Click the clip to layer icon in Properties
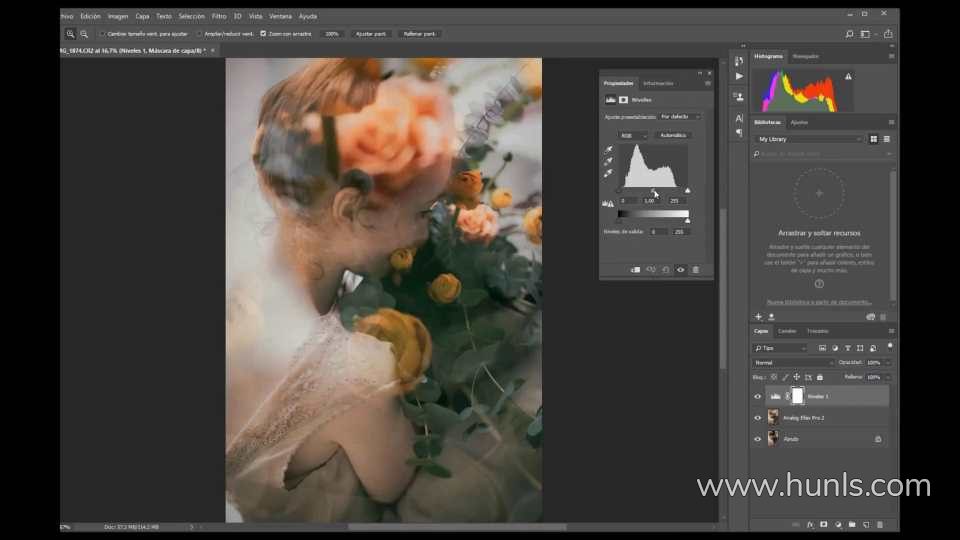The width and height of the screenshot is (960, 540). (x=635, y=269)
